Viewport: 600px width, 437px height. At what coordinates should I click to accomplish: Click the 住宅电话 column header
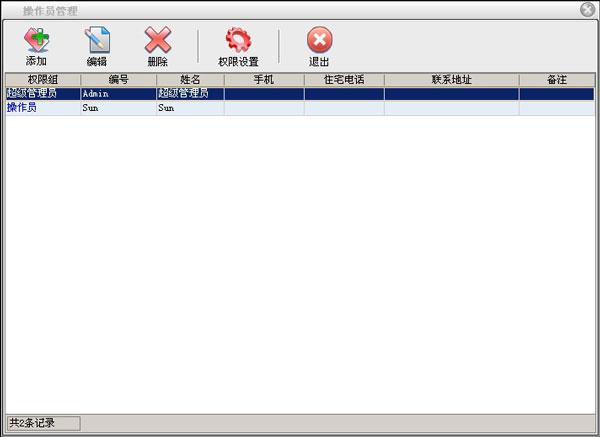(344, 79)
